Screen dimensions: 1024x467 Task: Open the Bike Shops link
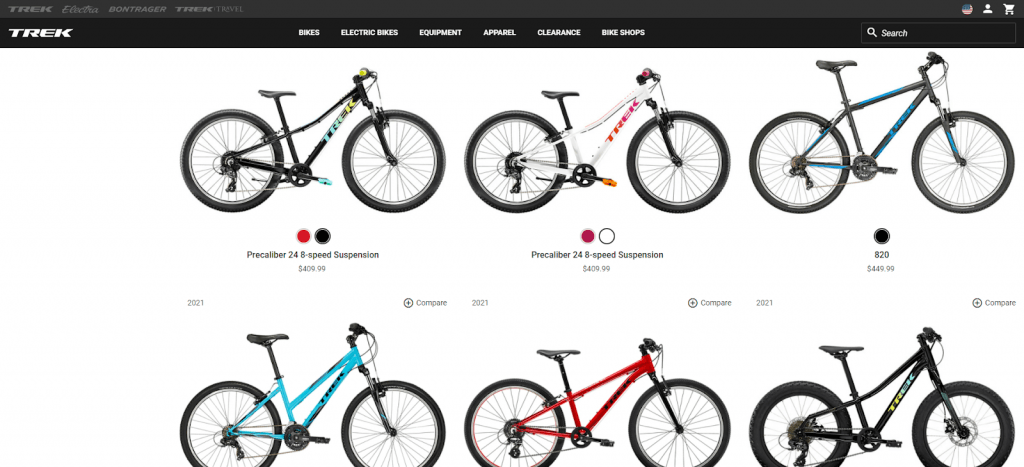click(623, 33)
